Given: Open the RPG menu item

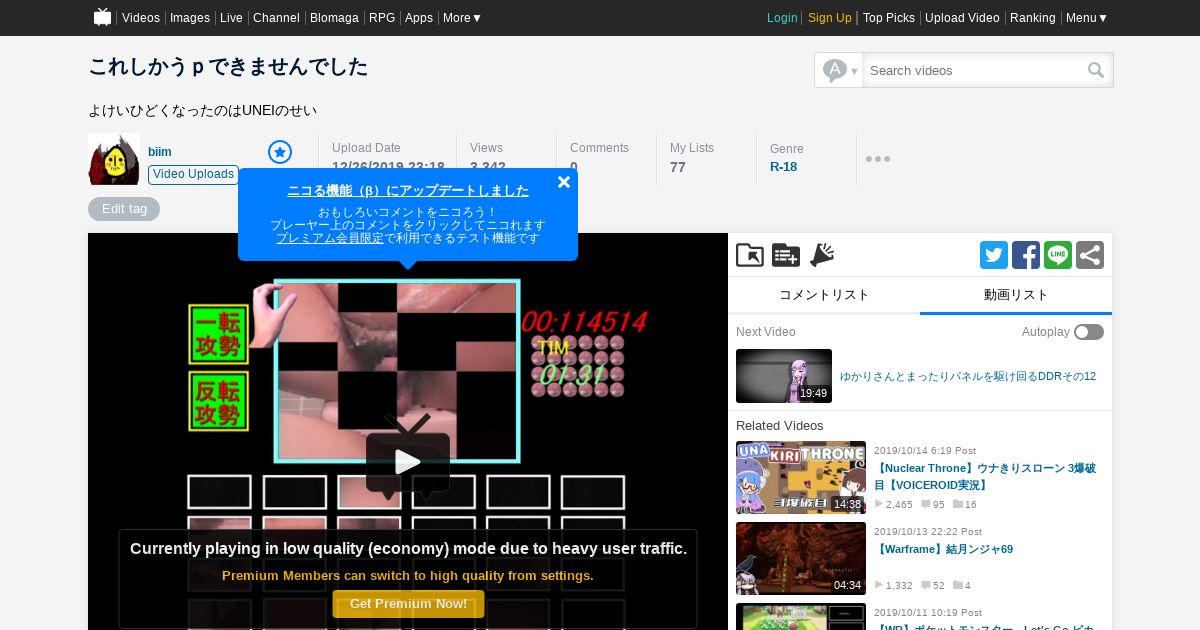Looking at the screenshot, I should [382, 18].
